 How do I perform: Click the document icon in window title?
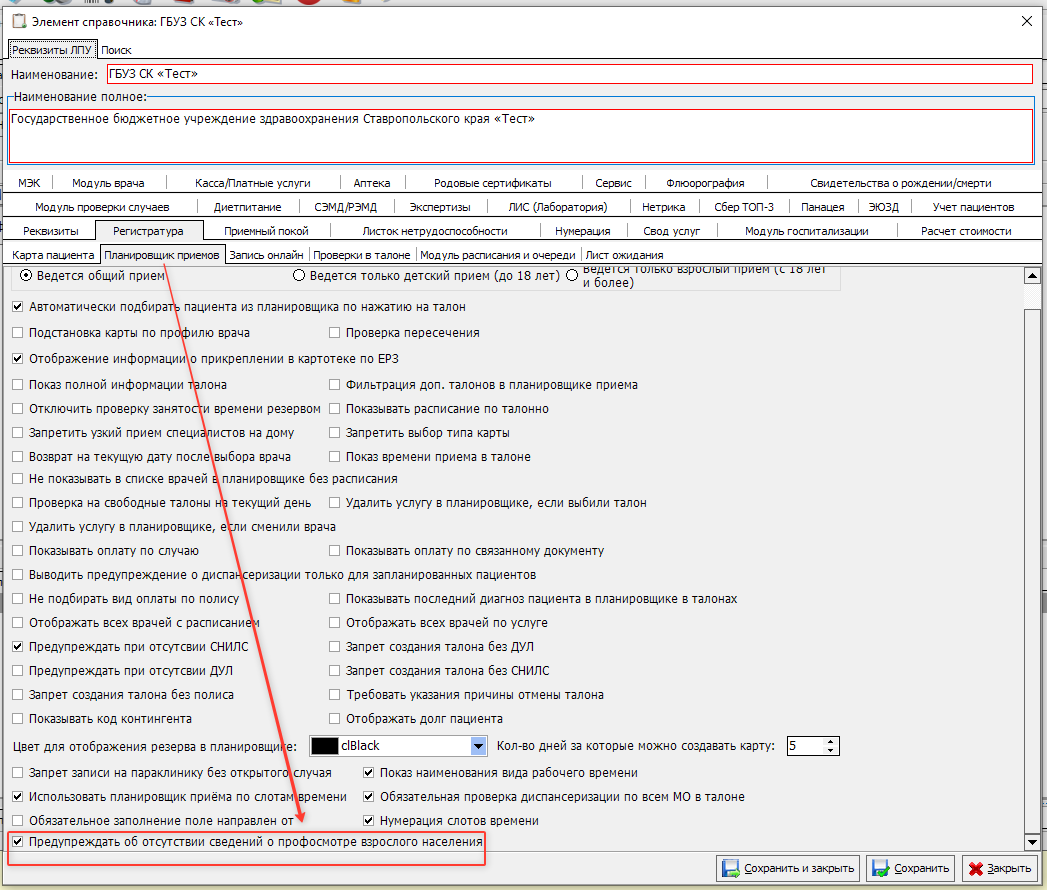click(x=20, y=21)
